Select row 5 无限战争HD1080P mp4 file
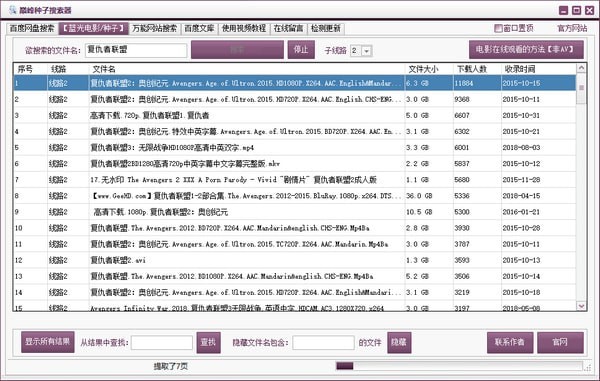Viewport: 600px width, 381px height. click(172, 148)
